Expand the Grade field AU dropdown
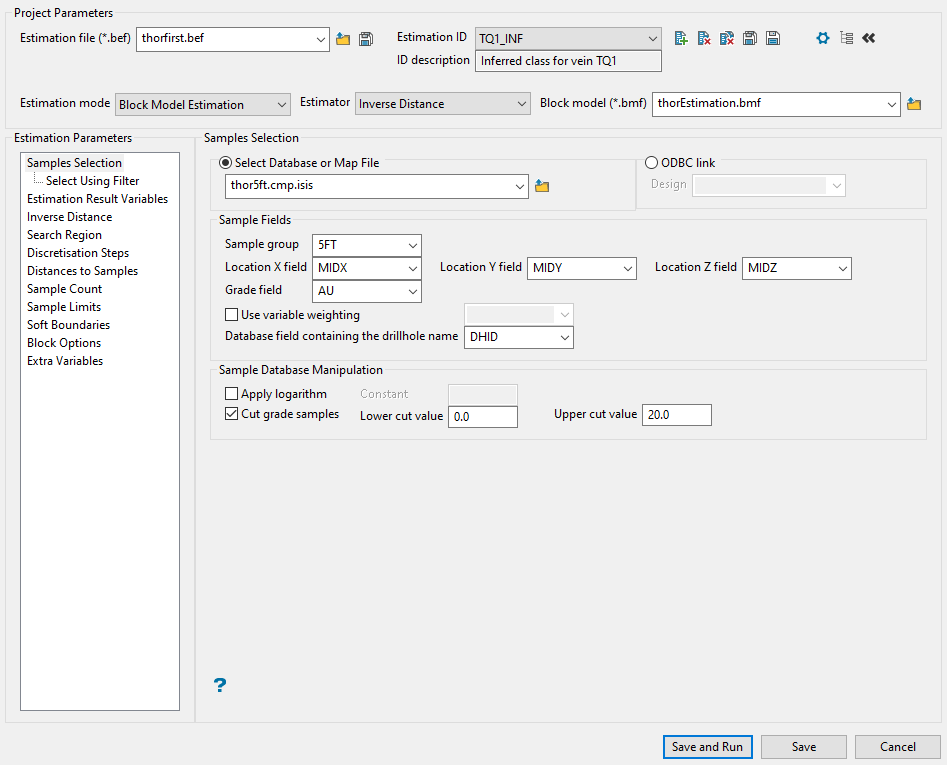 (x=367, y=291)
